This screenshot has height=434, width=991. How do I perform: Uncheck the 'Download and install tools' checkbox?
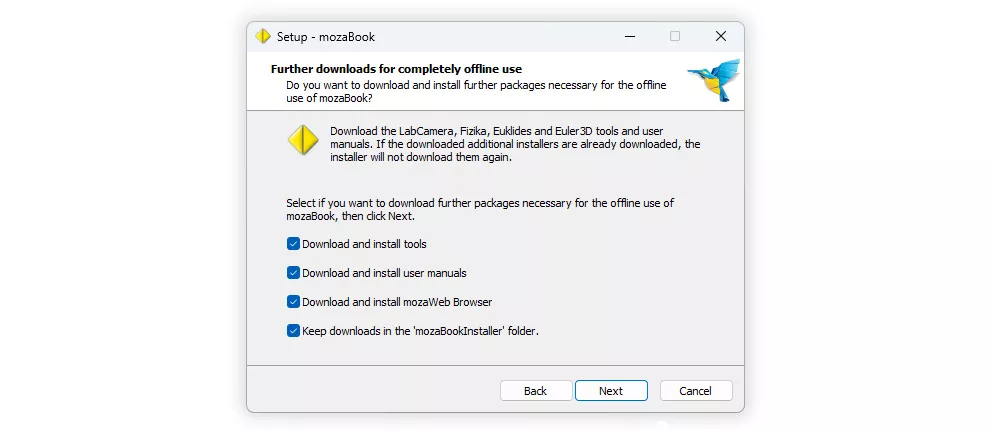pos(293,243)
